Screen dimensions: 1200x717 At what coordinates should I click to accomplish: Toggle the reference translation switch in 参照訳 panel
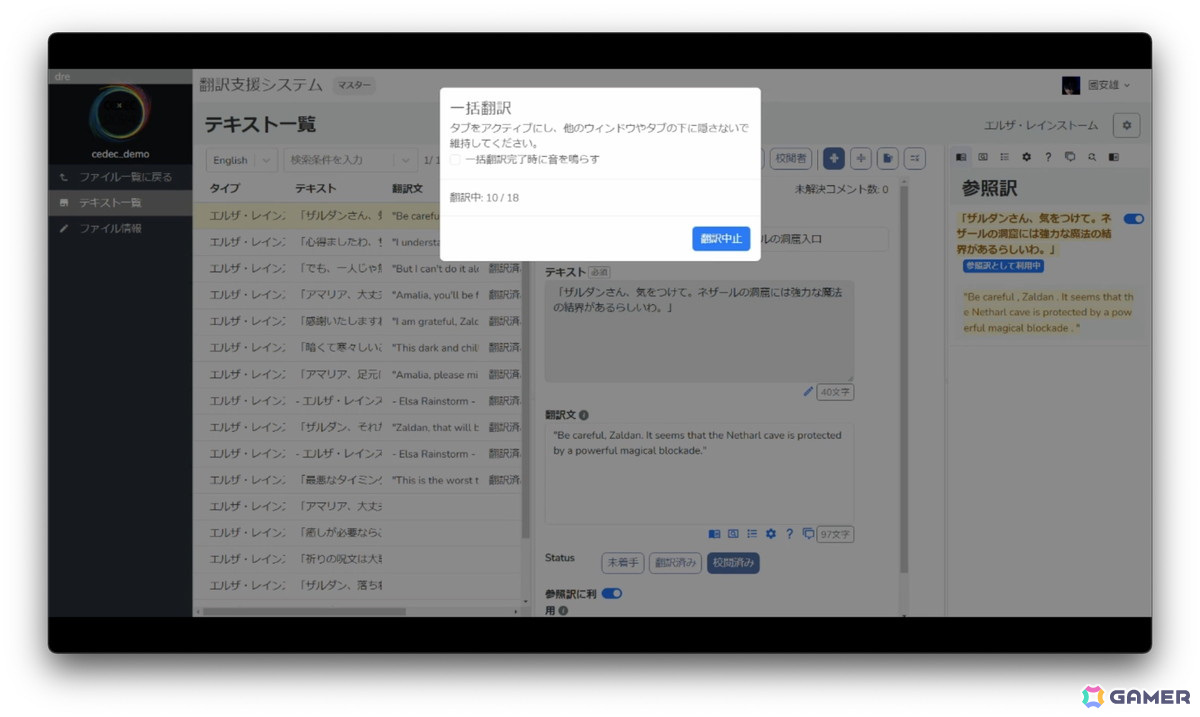pos(1134,219)
